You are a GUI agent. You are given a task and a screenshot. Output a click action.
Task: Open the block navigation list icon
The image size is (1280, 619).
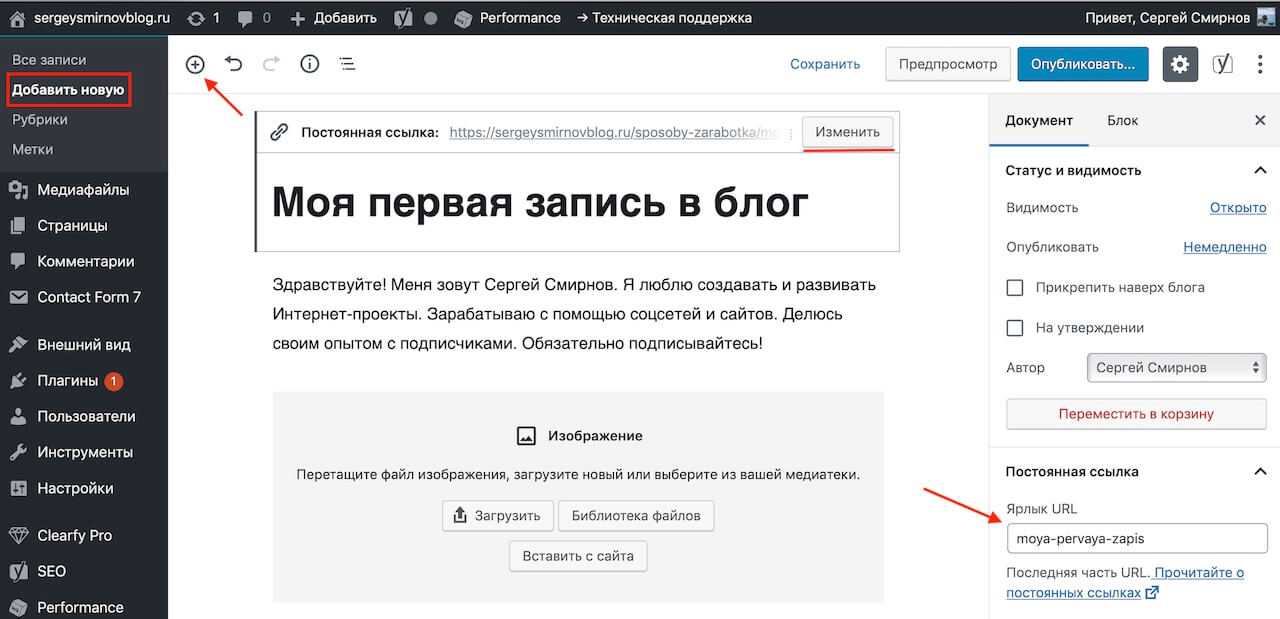[347, 64]
